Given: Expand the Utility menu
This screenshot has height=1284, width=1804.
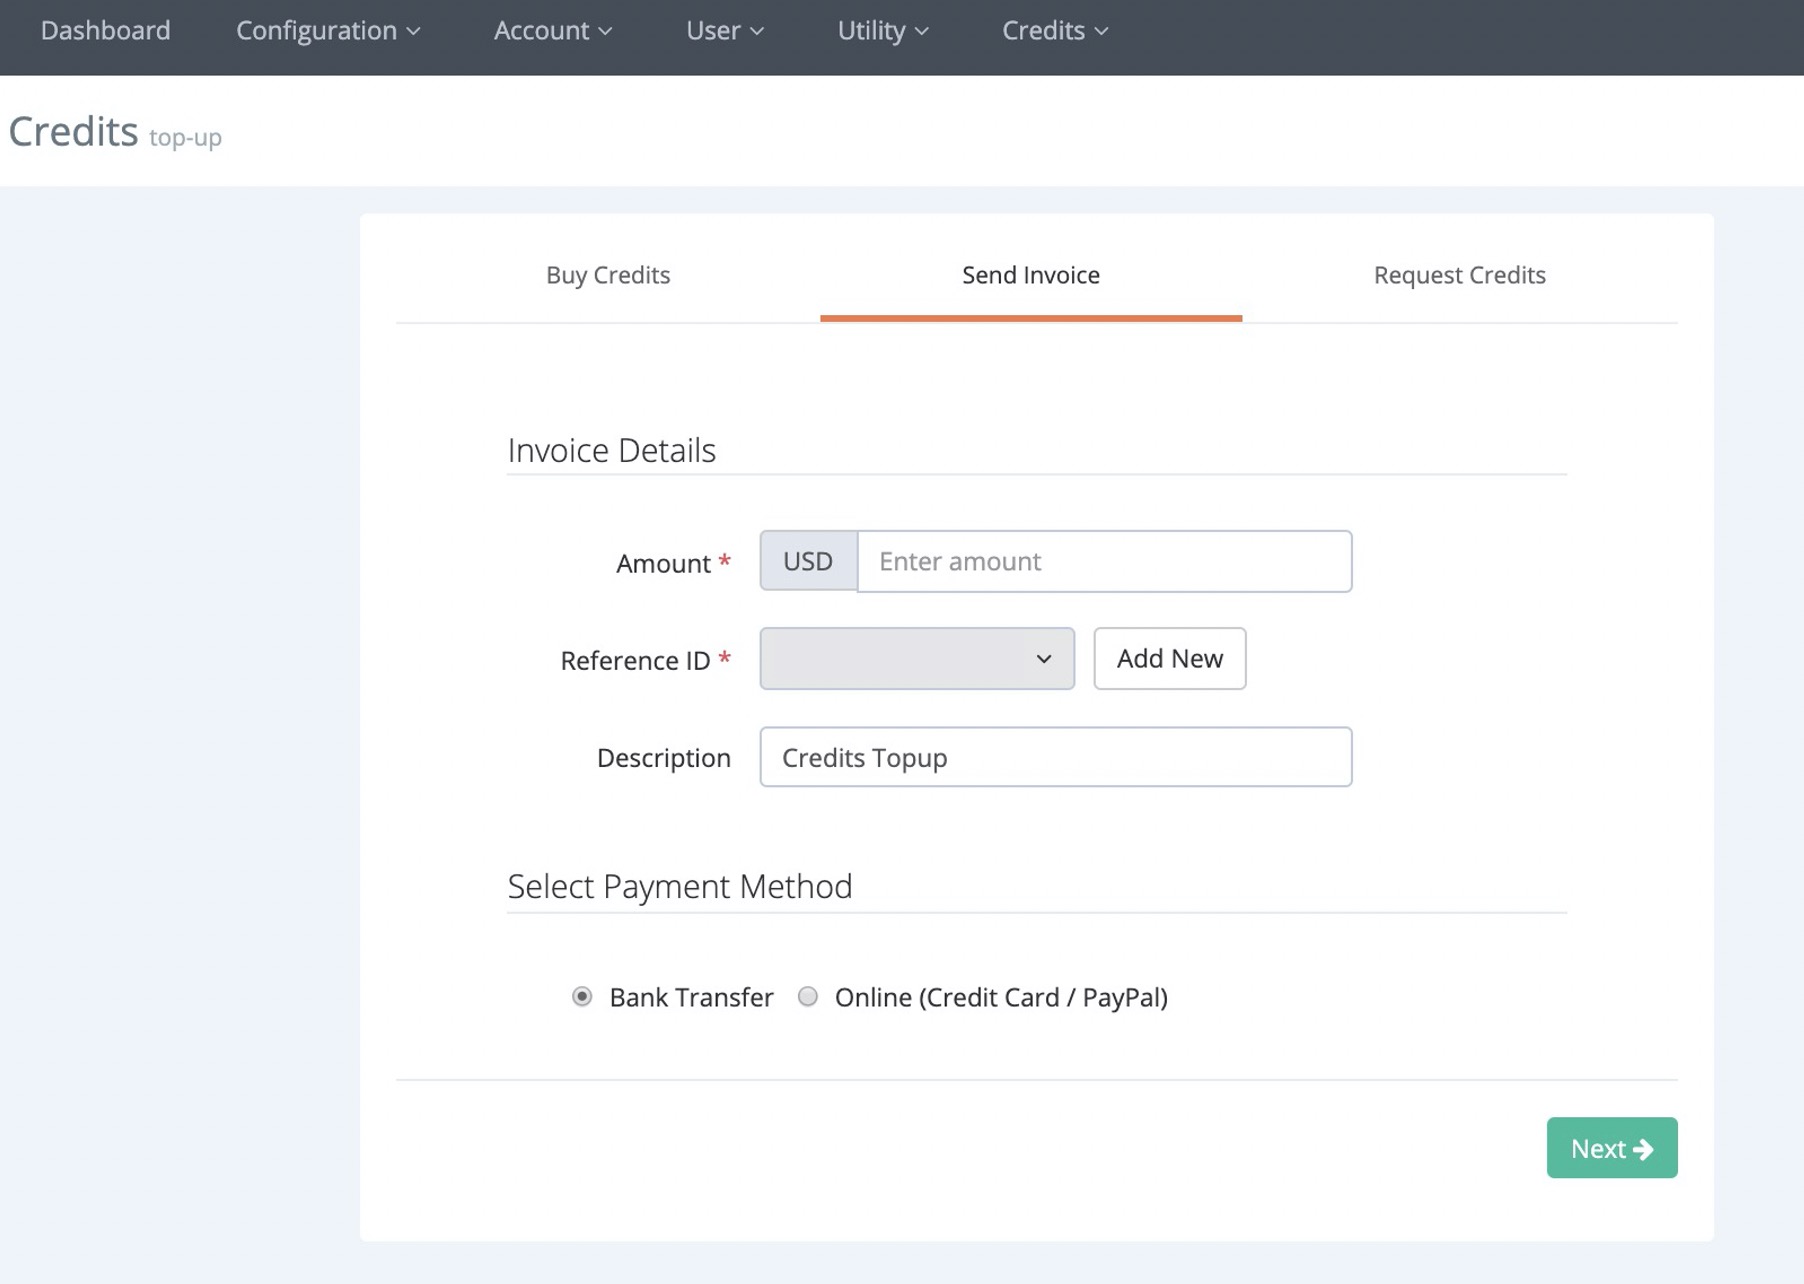Looking at the screenshot, I should coord(882,30).
